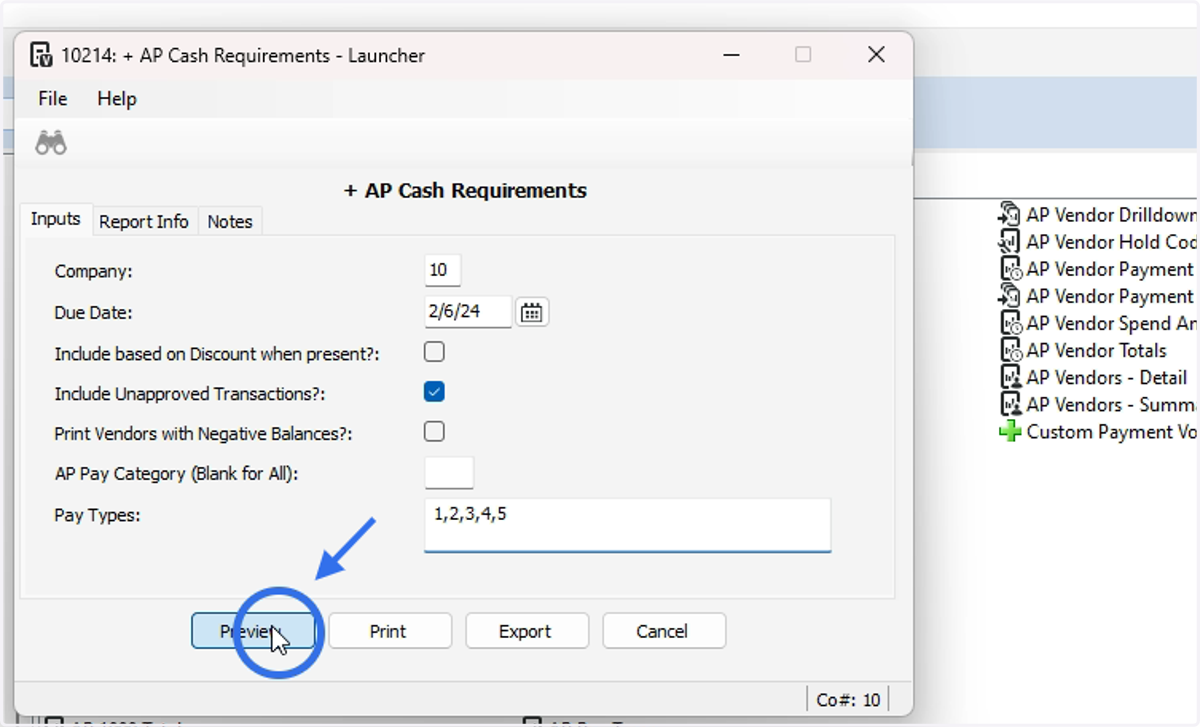Click the AP Vendor Spend report icon
Viewport: 1200px width, 727px height.
[x=1010, y=323]
